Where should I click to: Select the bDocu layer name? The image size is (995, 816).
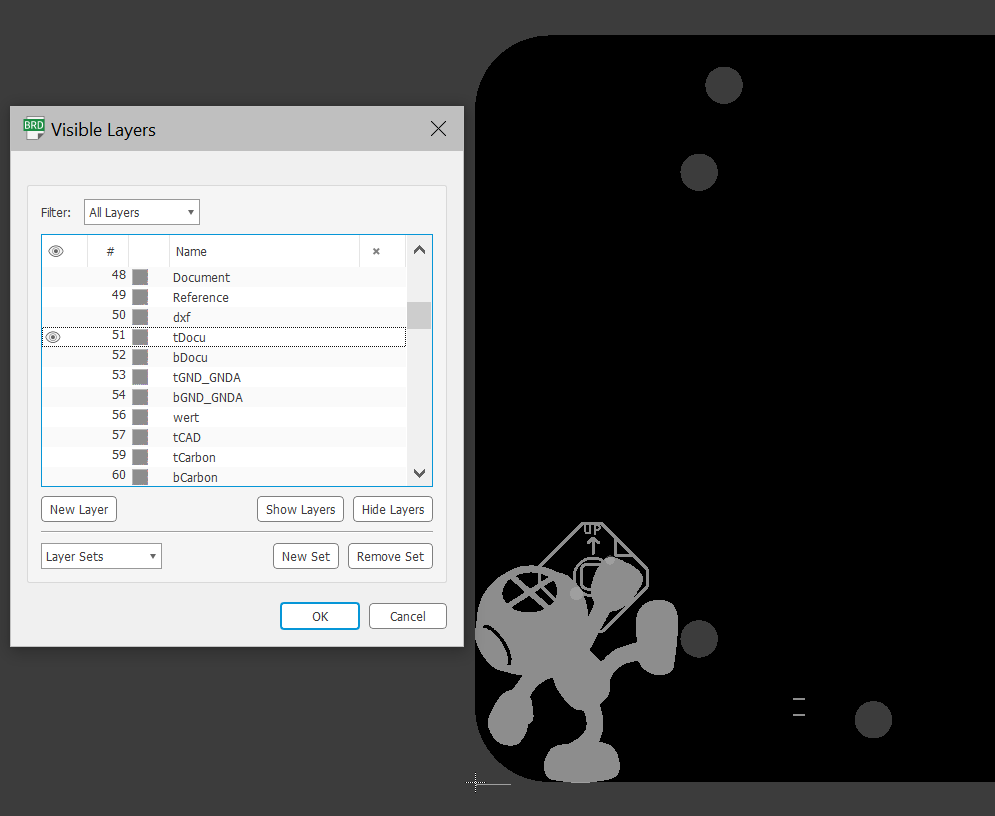190,358
